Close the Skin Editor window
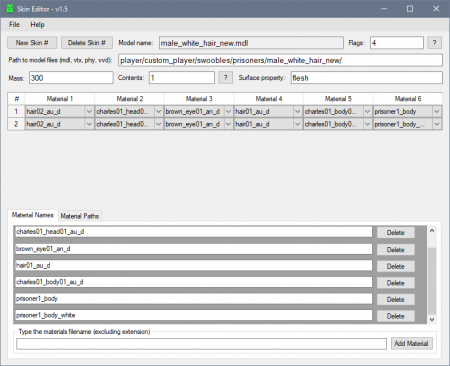This screenshot has width=450, height=366. 436,9
